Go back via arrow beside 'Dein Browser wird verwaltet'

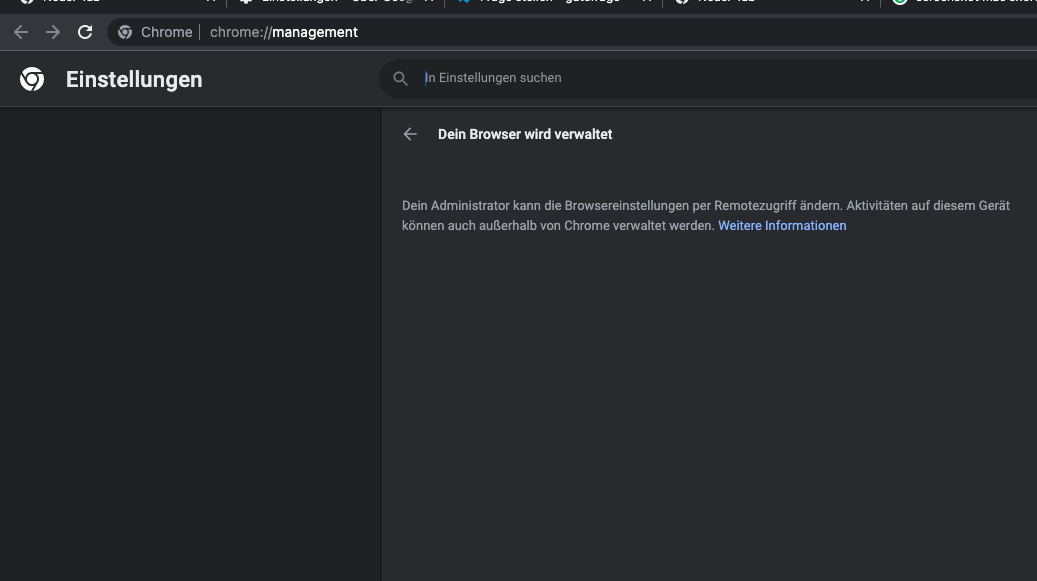click(x=410, y=134)
